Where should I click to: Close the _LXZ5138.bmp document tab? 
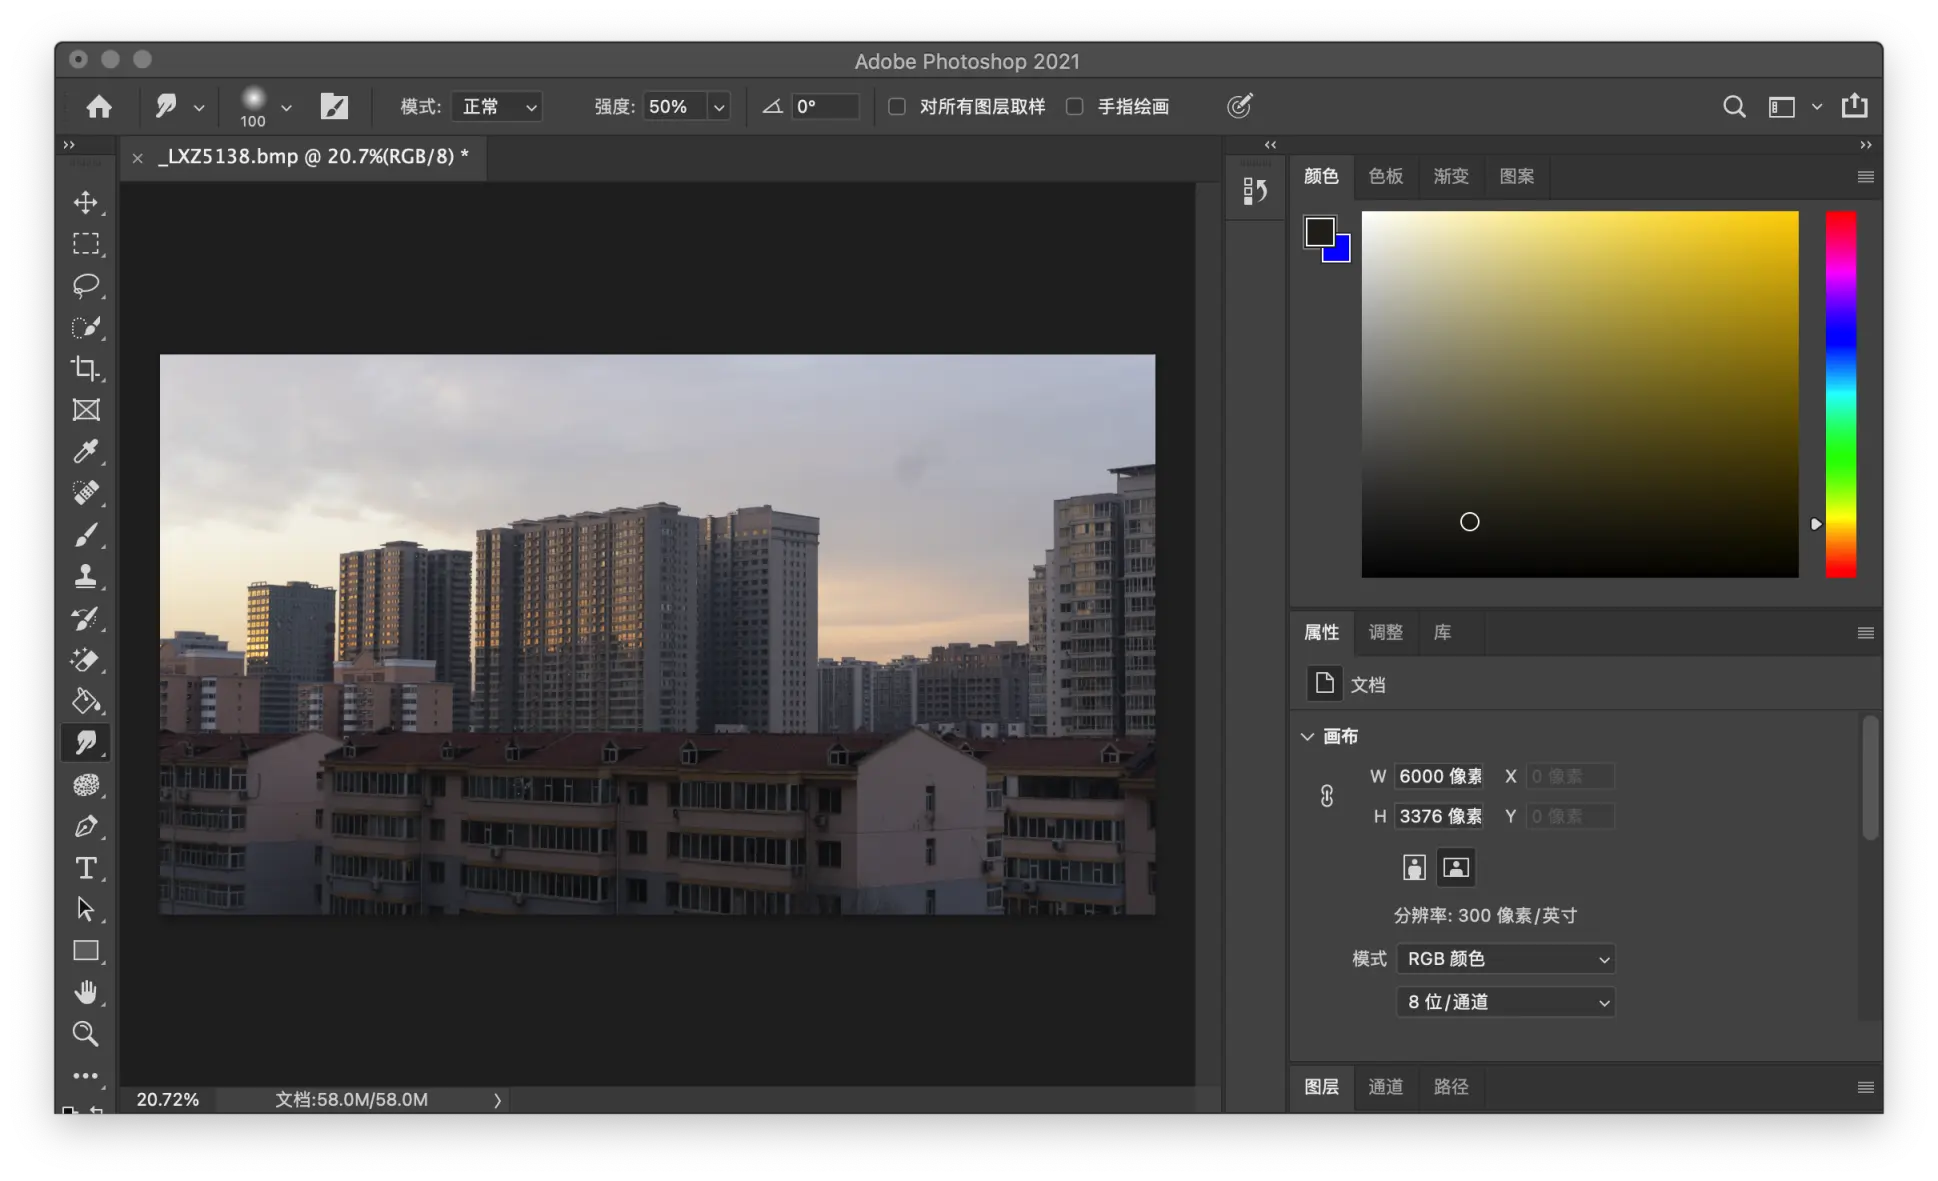[x=138, y=157]
